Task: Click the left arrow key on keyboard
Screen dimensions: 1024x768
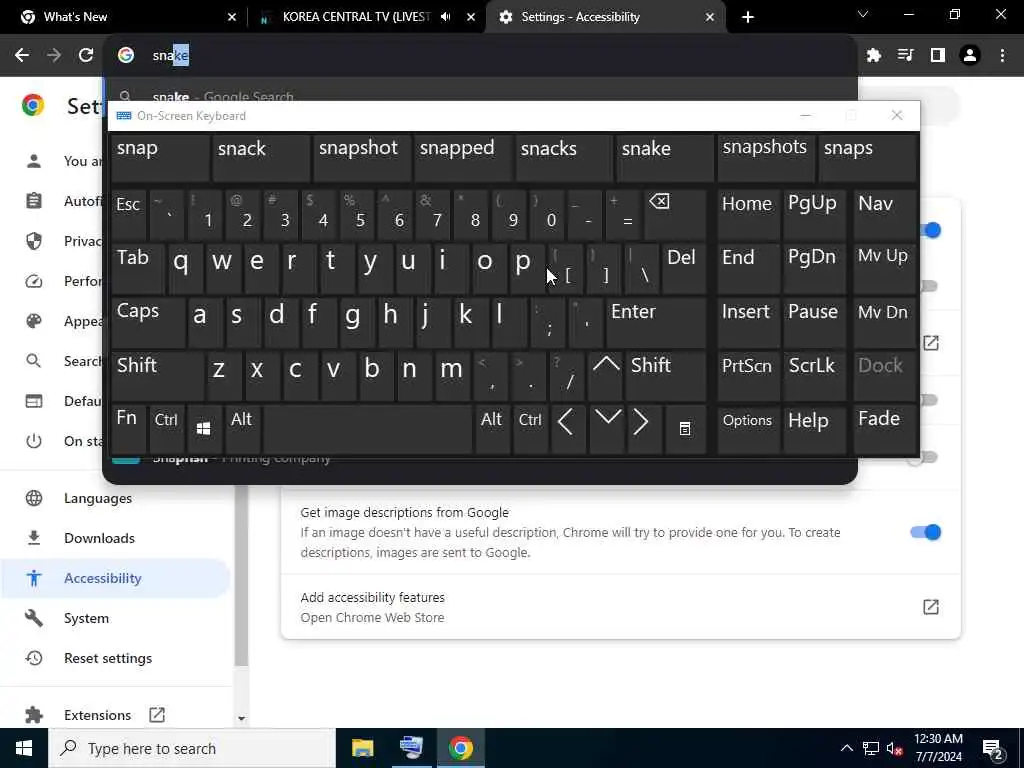Action: pyautogui.click(x=568, y=428)
